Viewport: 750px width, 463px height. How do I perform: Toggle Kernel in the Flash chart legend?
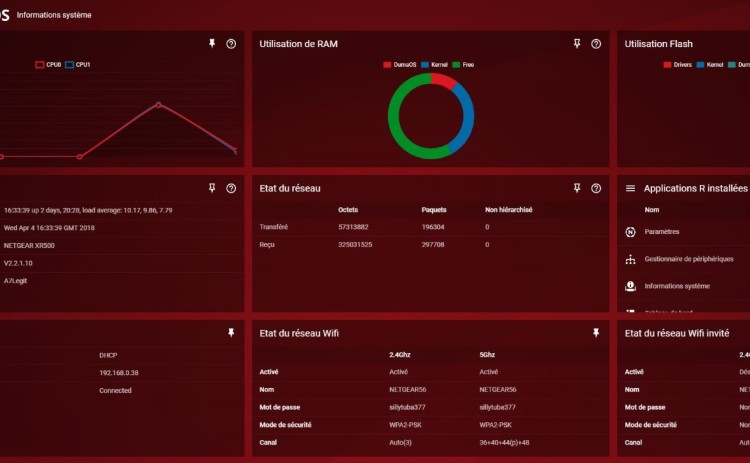(x=710, y=65)
